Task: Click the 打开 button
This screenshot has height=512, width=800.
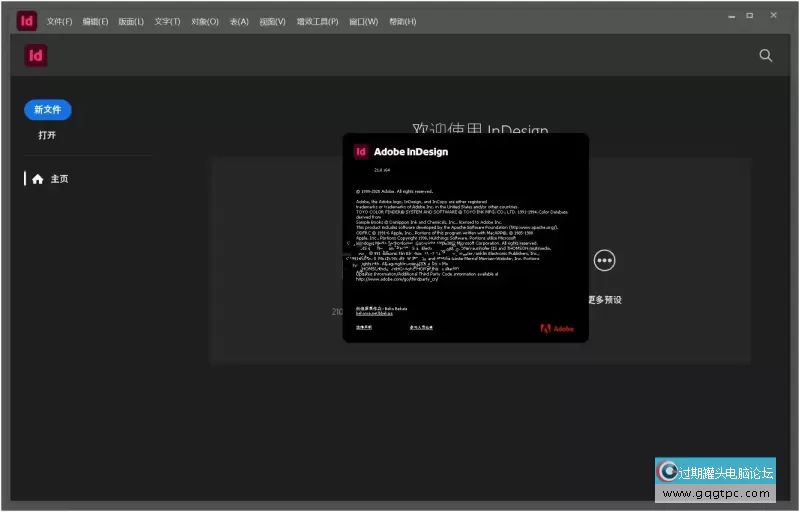Action: coord(47,135)
